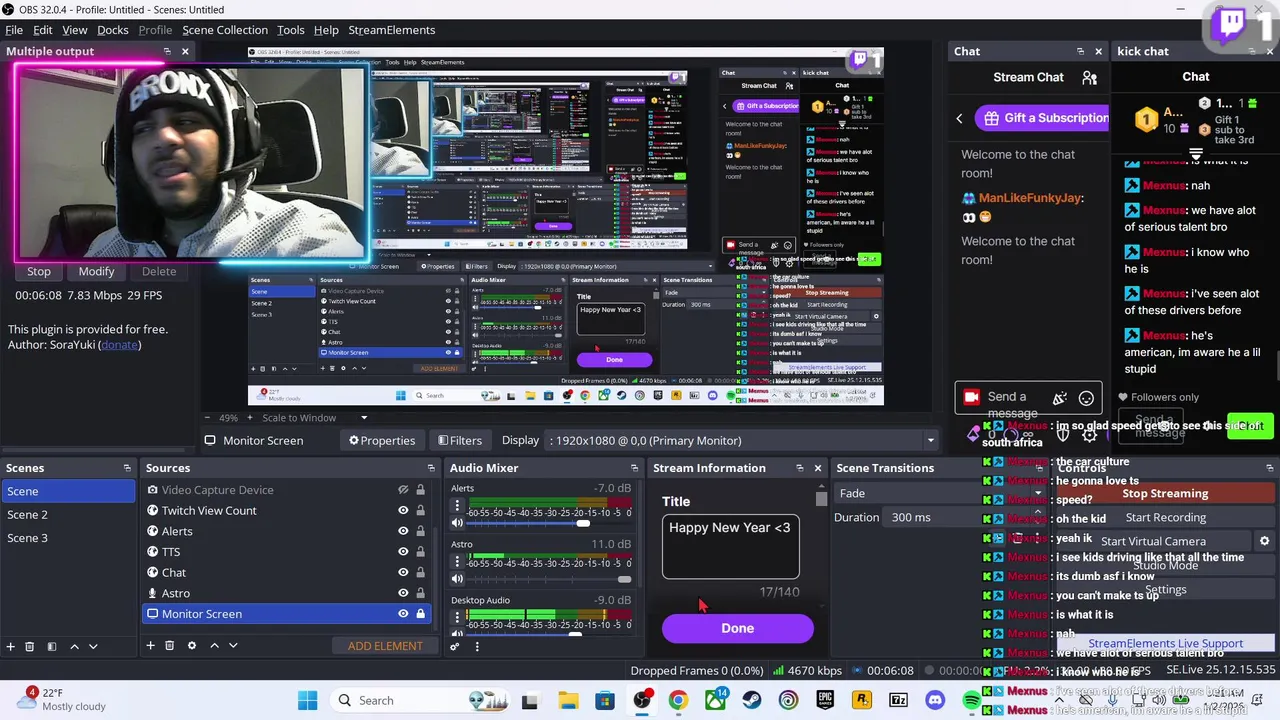Undock the Audio Mixer panel
1280x720 pixels.
pos(634,468)
